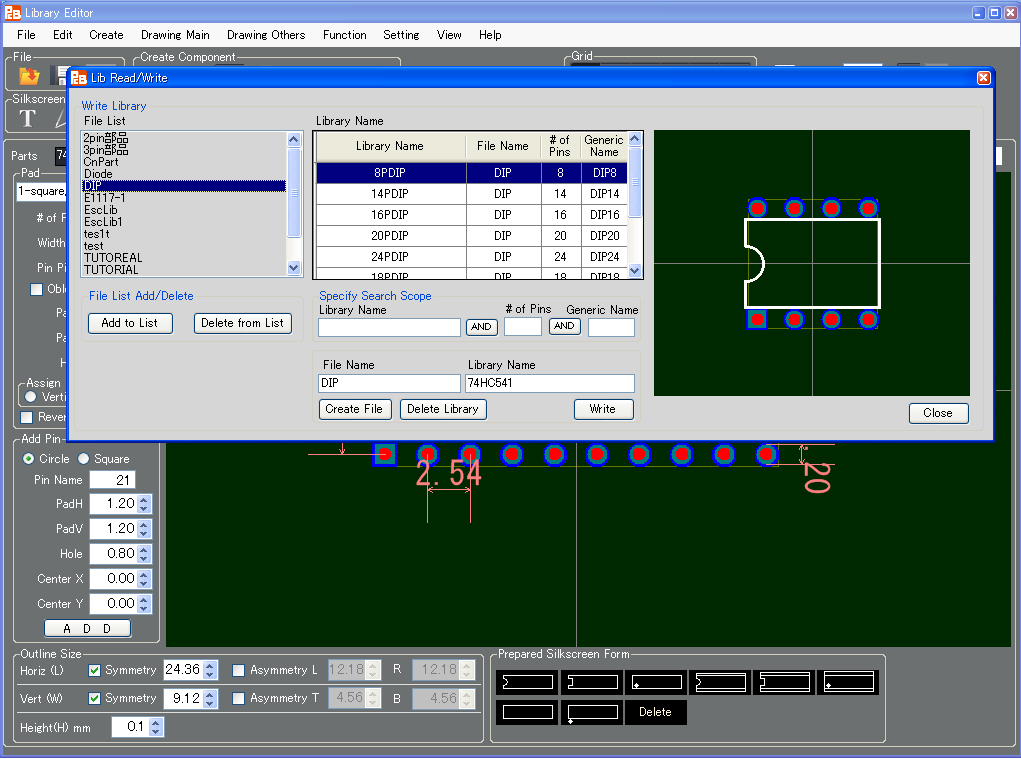Open the Help menu
Image resolution: width=1021 pixels, height=759 pixels.
(x=490, y=35)
